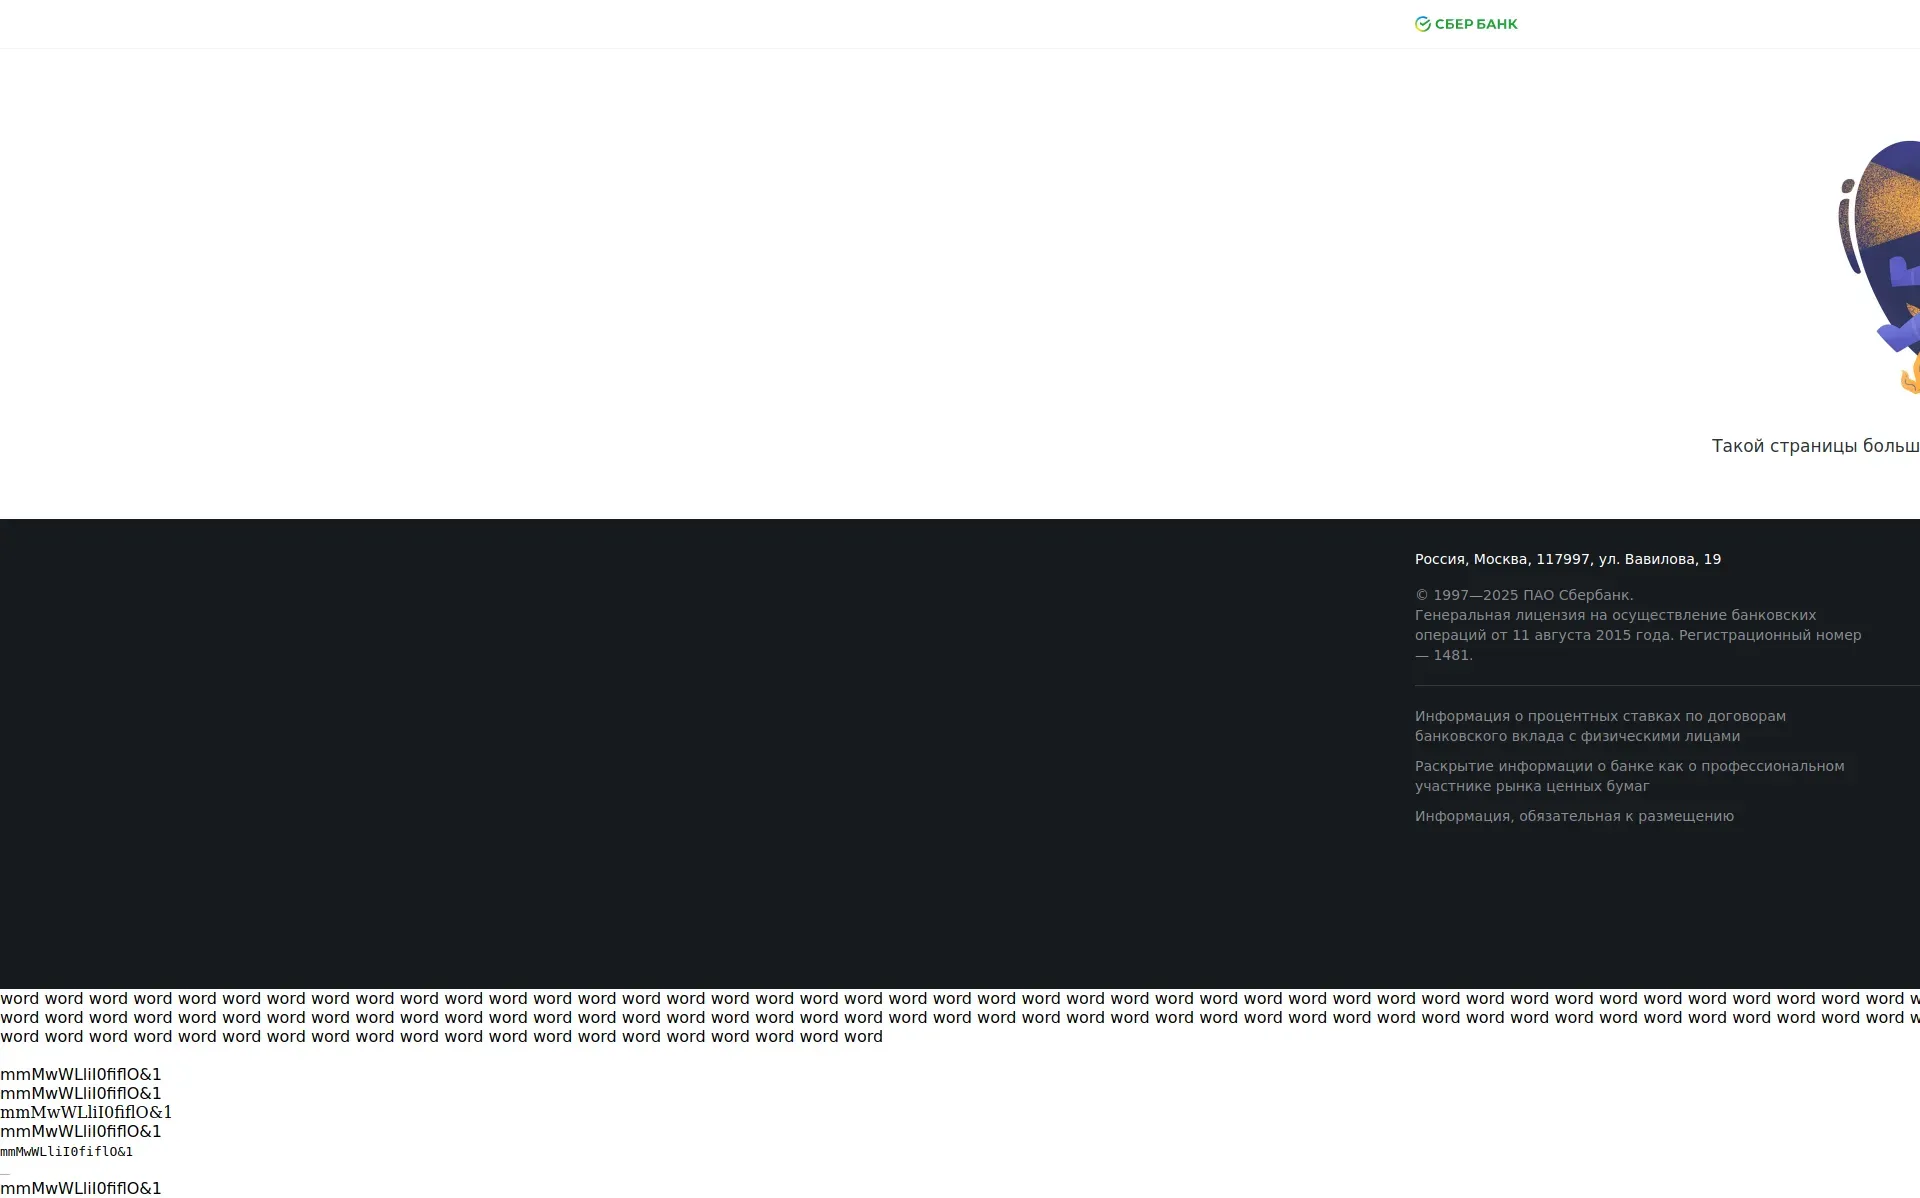Click the second 'mmMwWLliI0fiflO&1' sample line
Viewport: 1920px width, 1198px height.
pyautogui.click(x=80, y=1093)
